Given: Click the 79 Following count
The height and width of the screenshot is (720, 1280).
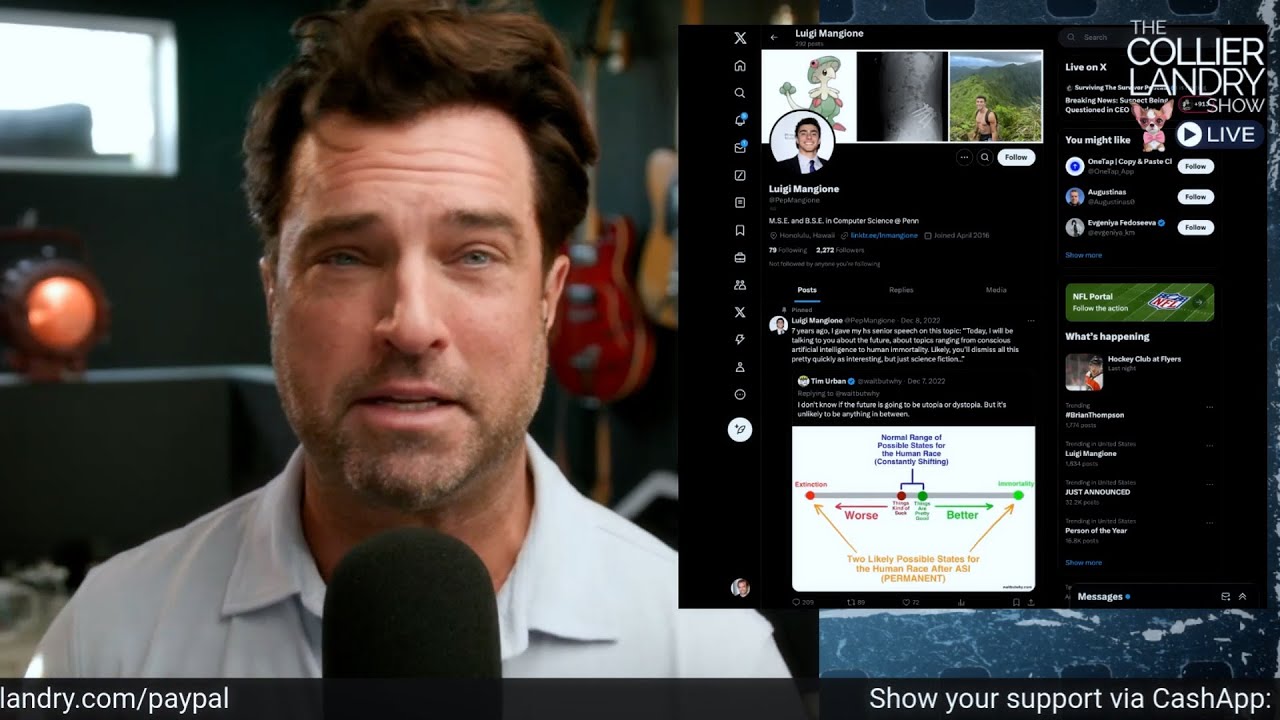Looking at the screenshot, I should tap(787, 250).
